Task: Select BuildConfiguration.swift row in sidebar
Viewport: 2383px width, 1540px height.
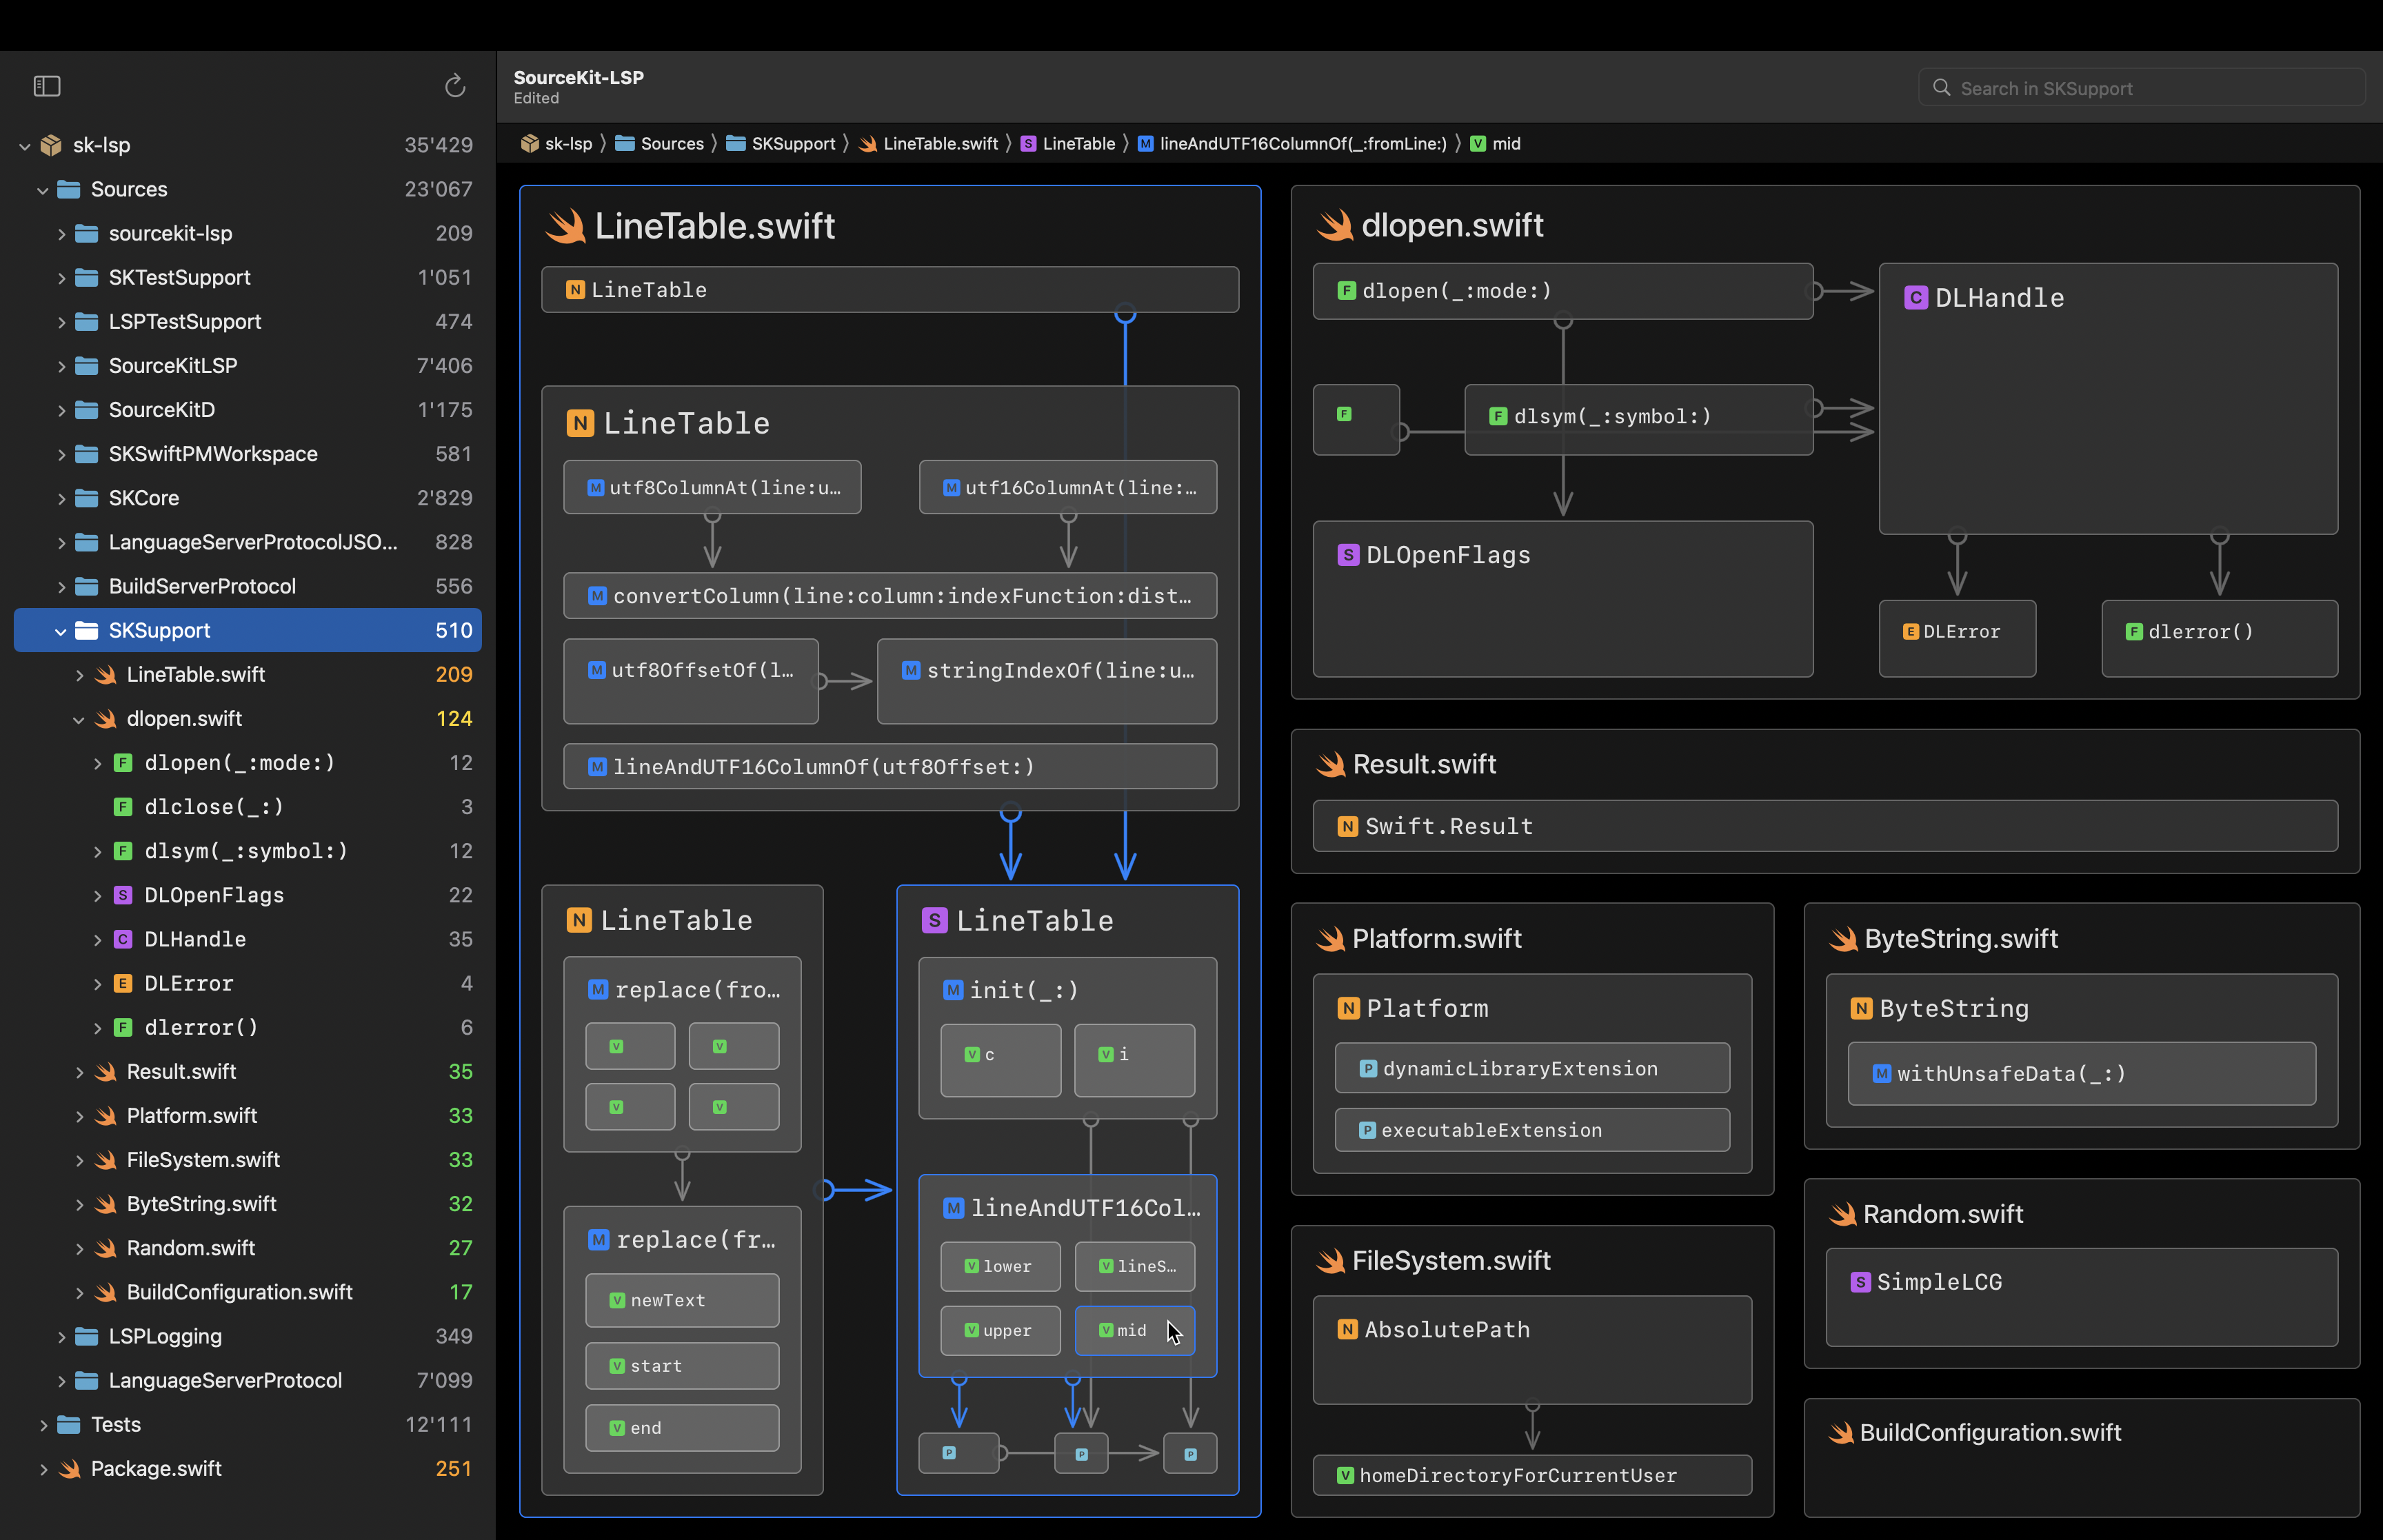Action: coord(248,1292)
